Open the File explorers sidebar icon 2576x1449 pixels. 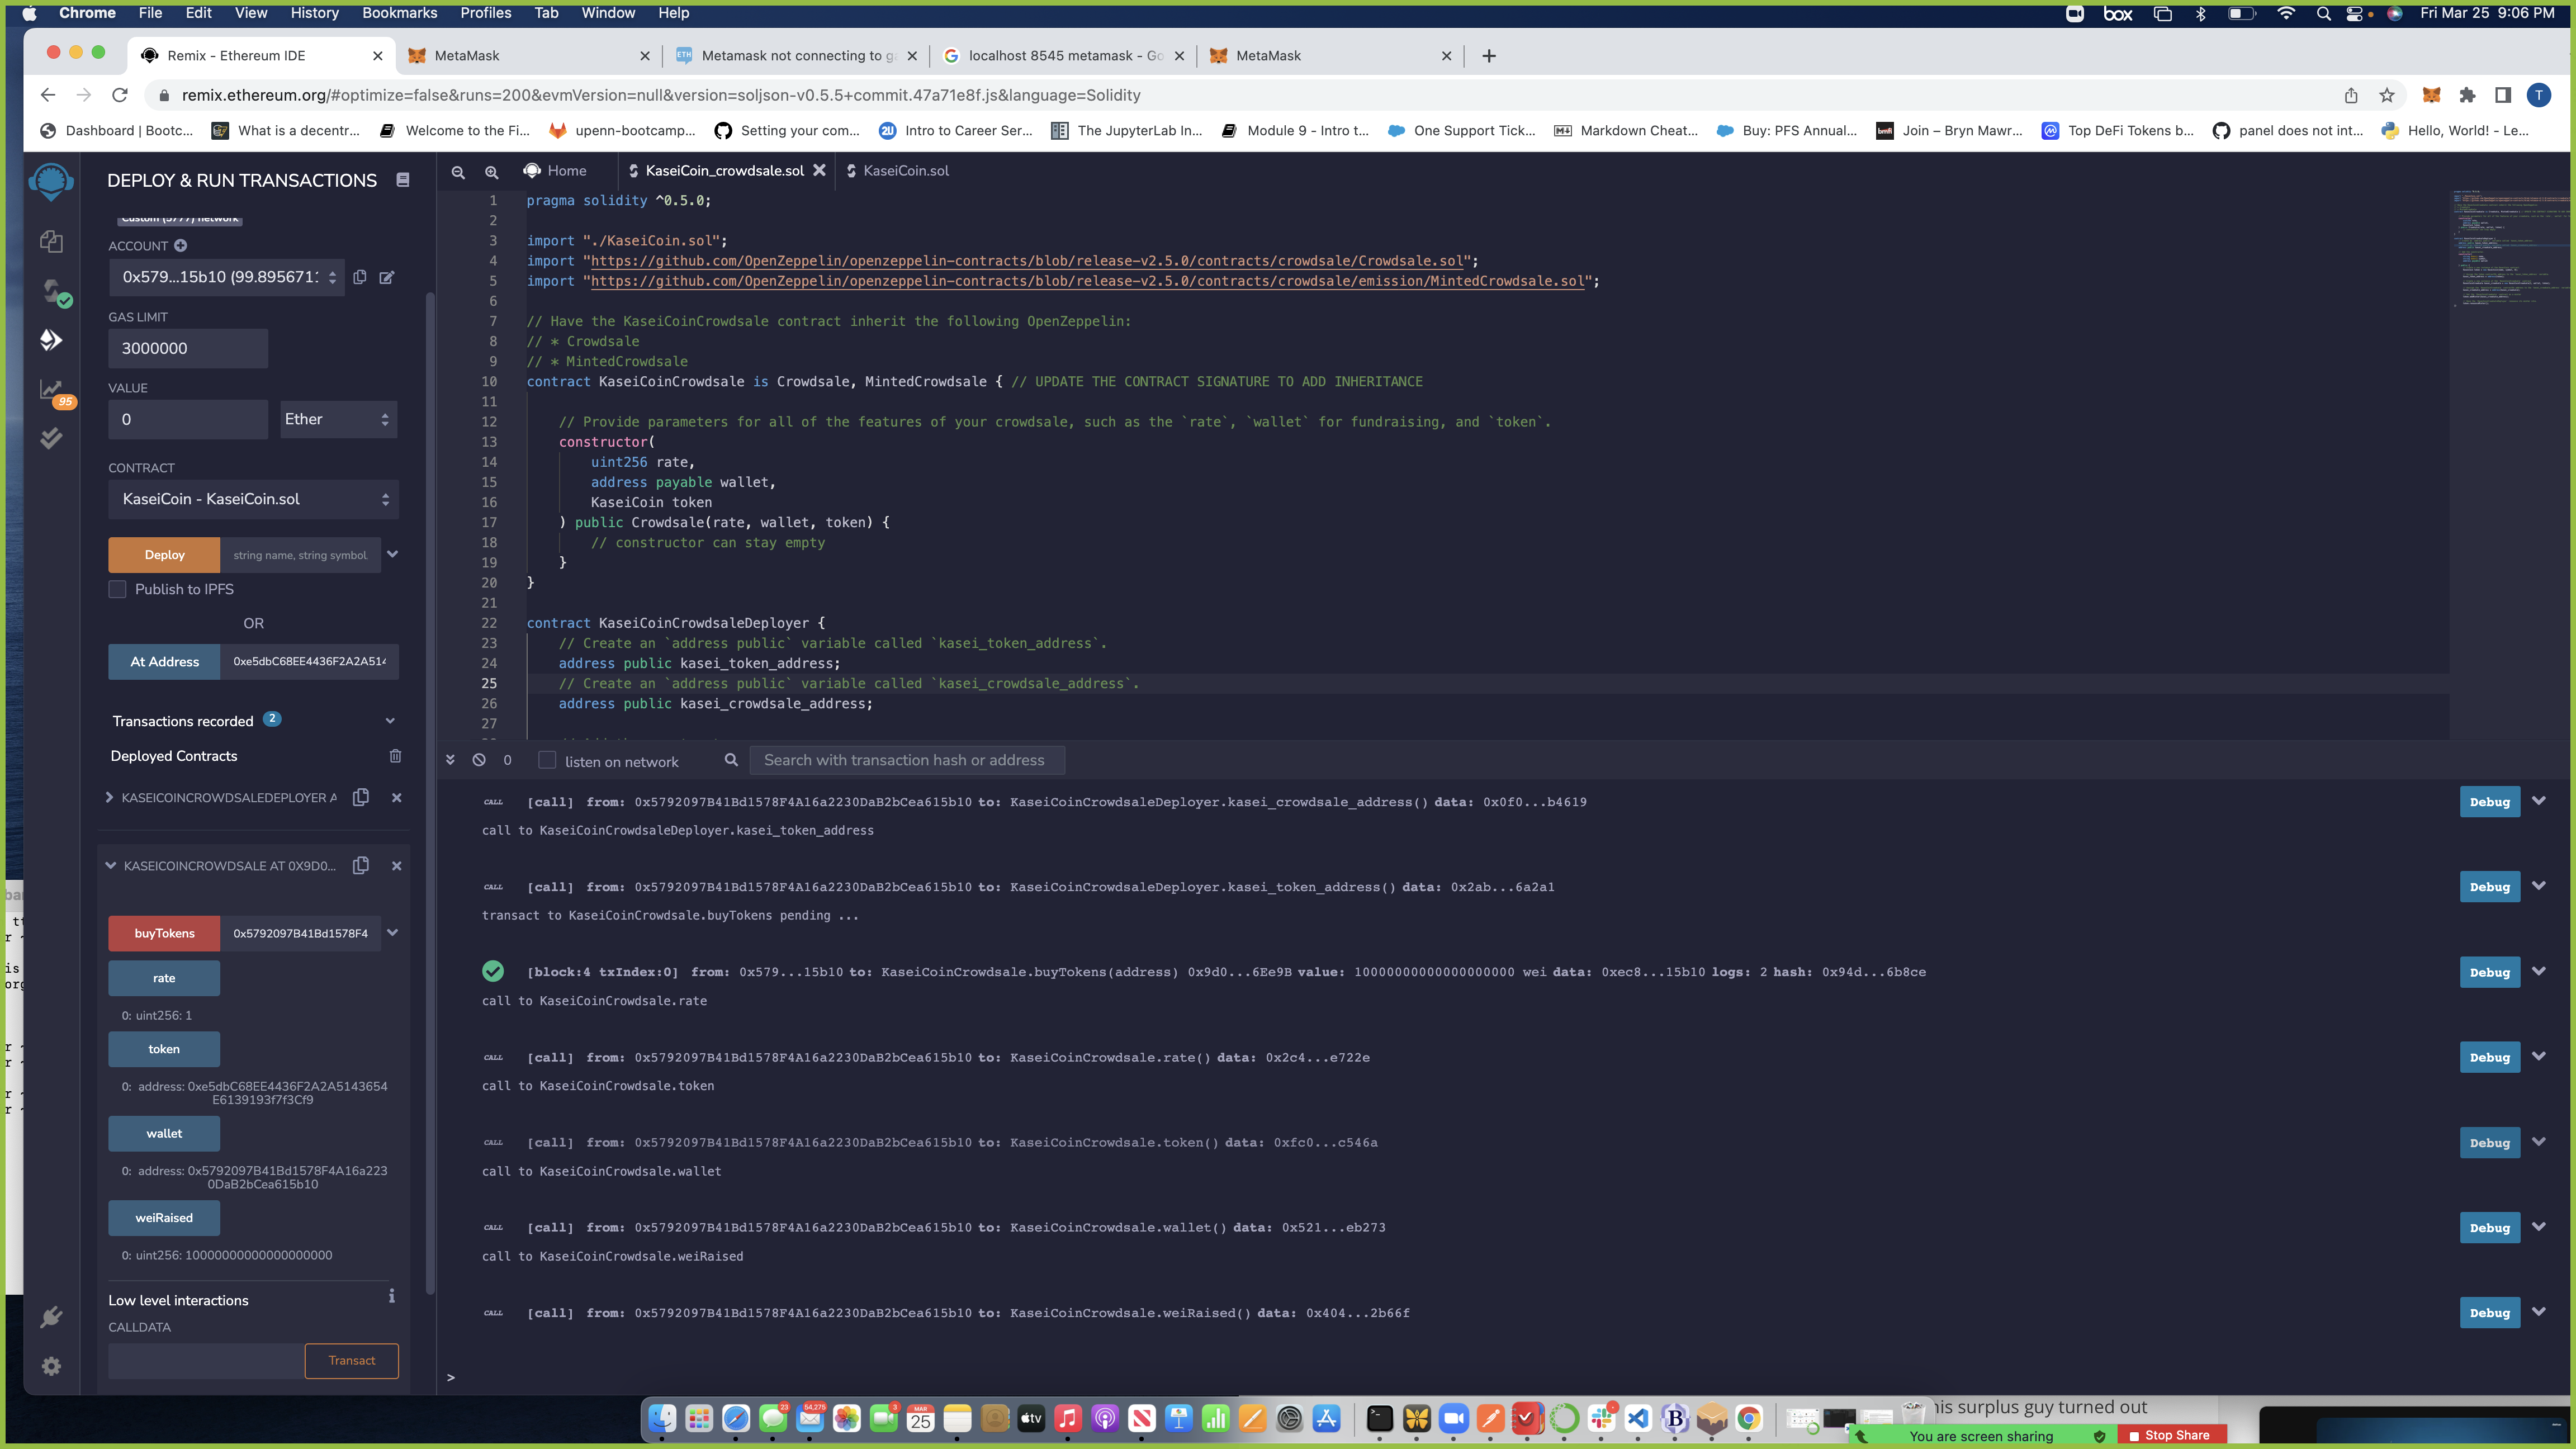tap(51, 241)
